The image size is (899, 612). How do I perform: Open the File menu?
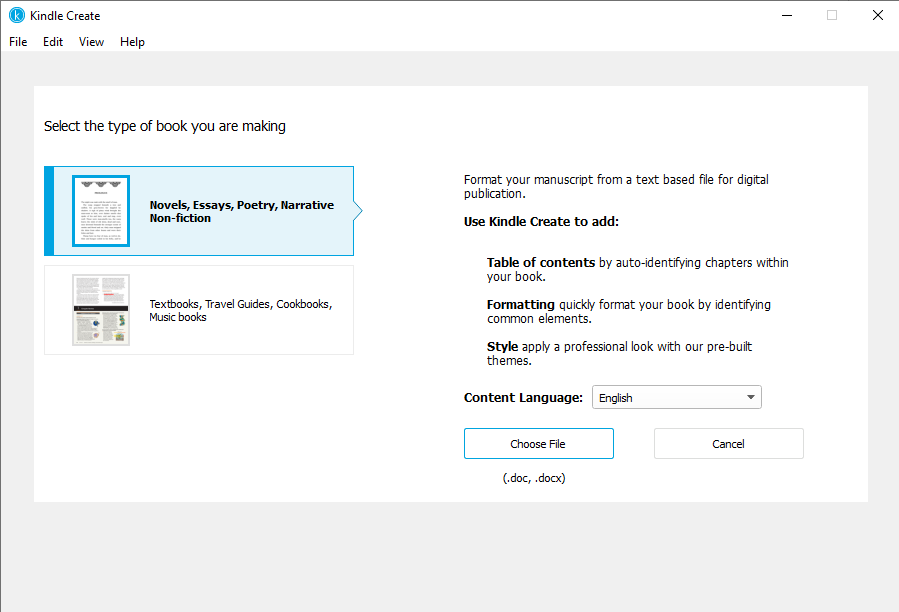pos(18,42)
